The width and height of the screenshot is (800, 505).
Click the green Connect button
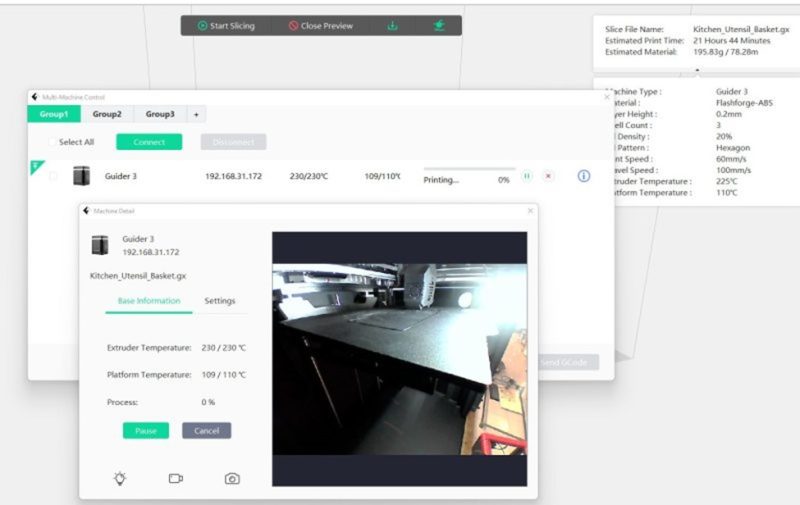pos(149,142)
